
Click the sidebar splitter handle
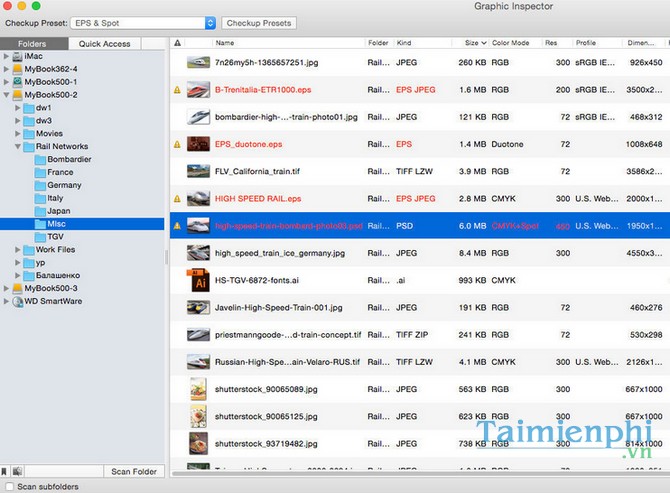[166, 257]
